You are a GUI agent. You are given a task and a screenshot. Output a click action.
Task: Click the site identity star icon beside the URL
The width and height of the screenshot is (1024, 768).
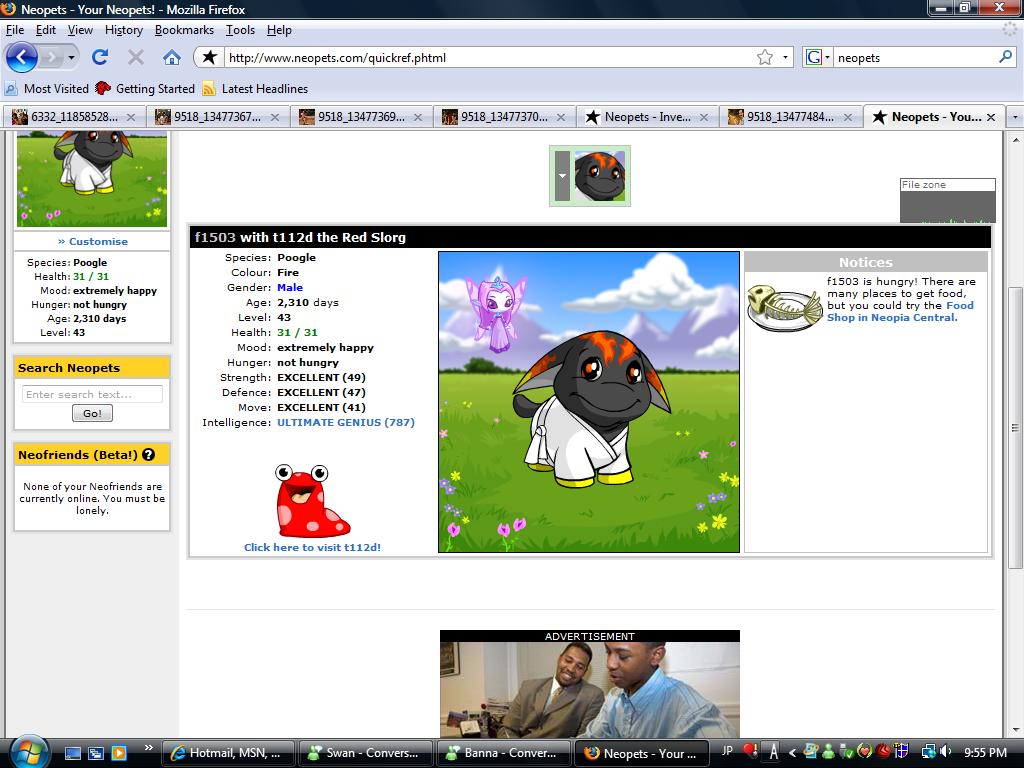pos(209,57)
